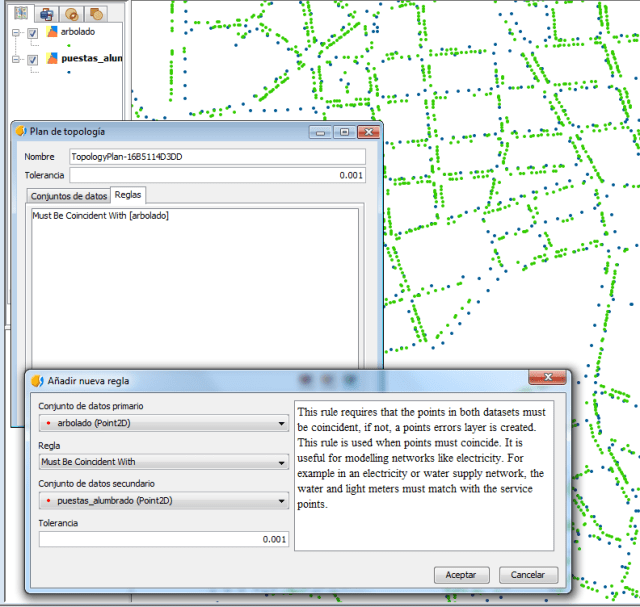This screenshot has height=607, width=640.
Task: Open the Regla dropdown
Action: click(x=281, y=462)
